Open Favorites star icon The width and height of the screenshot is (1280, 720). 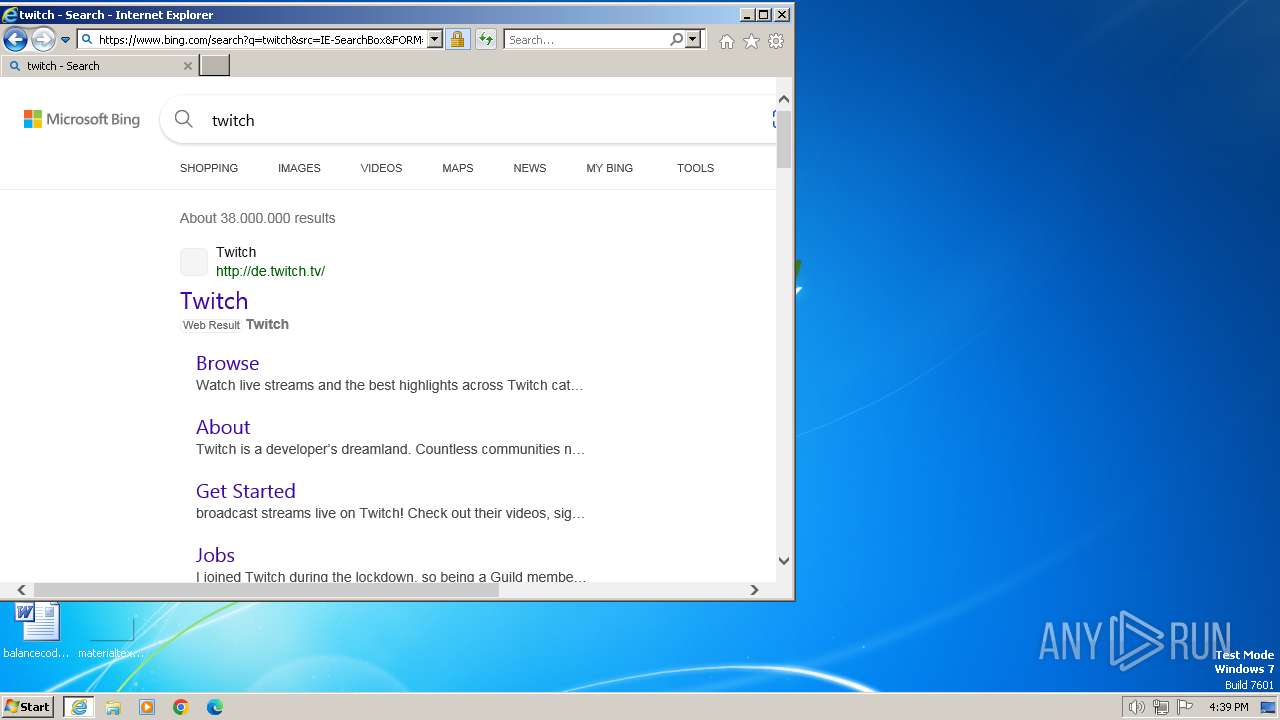point(751,41)
